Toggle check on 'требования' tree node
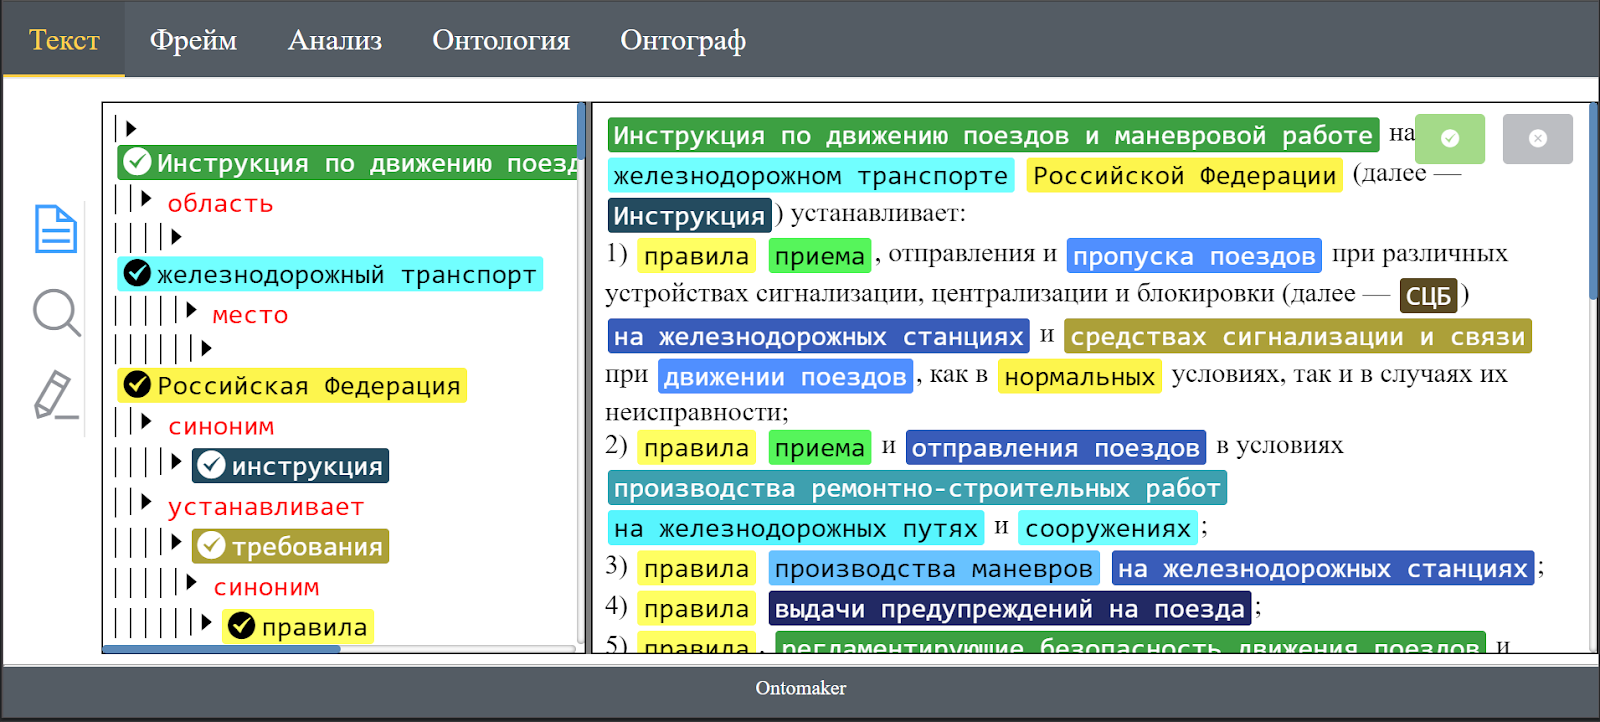The image size is (1600, 722). click(x=211, y=545)
